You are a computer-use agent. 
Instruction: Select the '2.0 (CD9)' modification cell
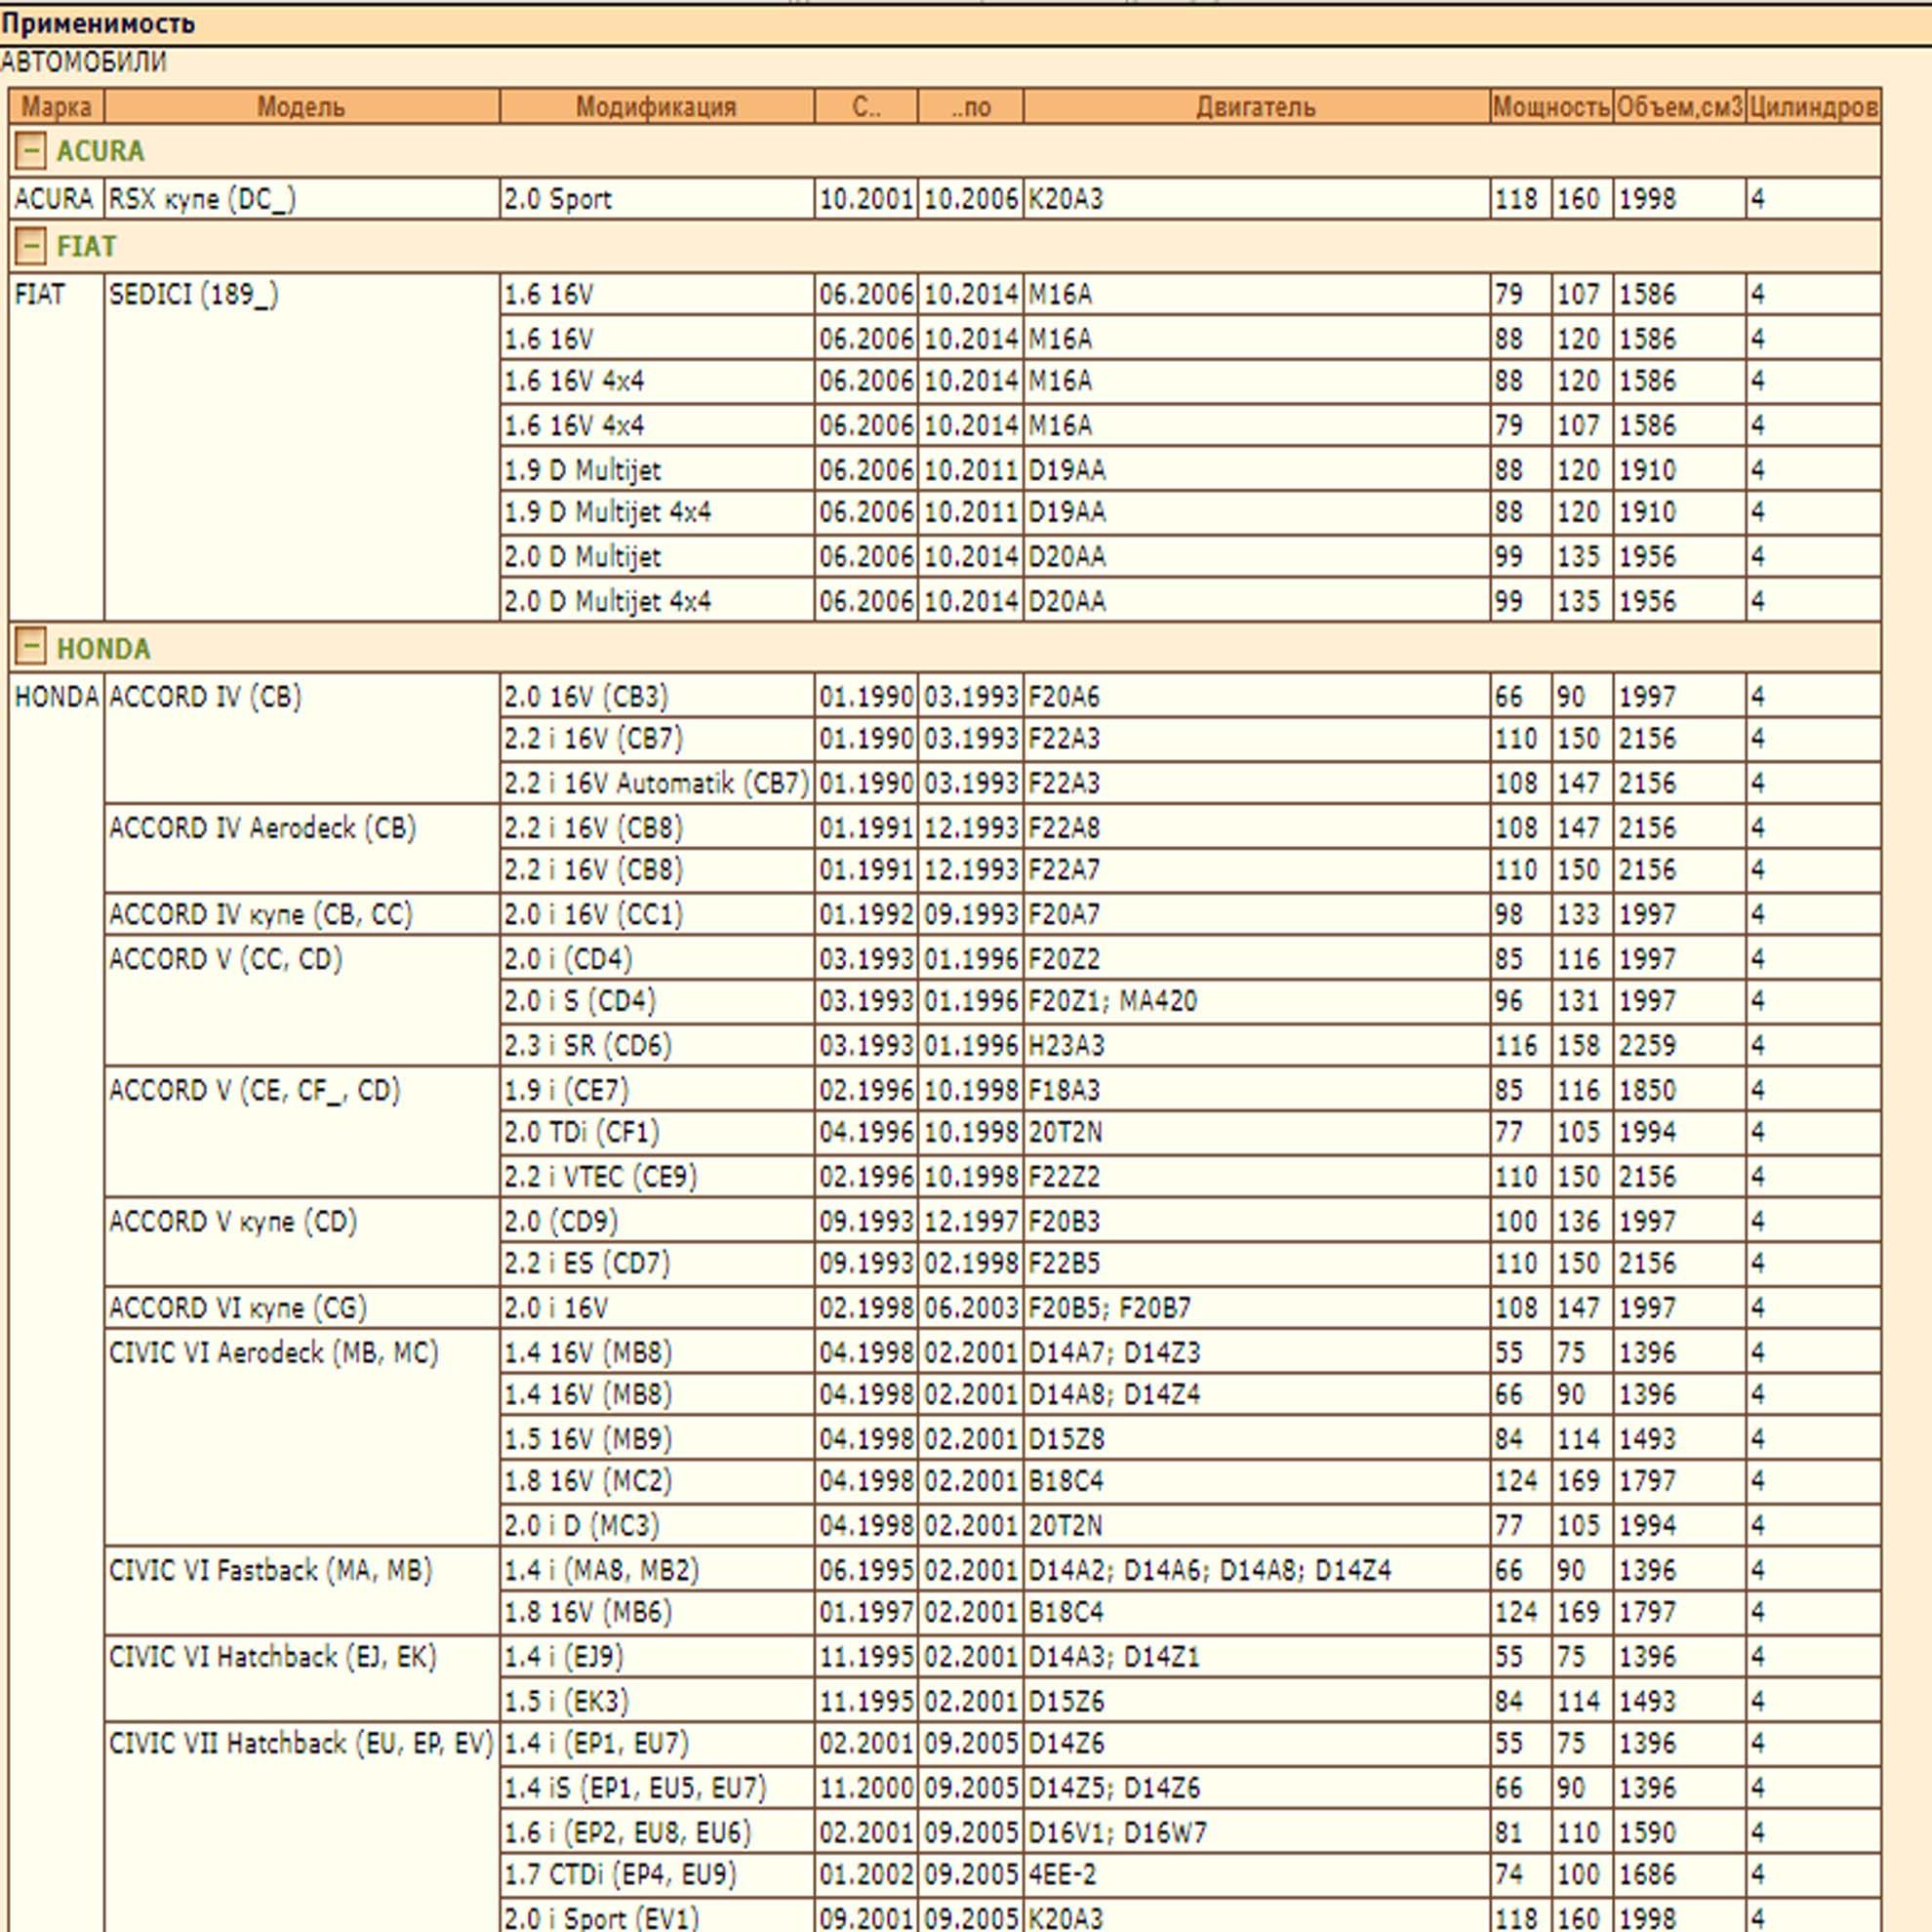[656, 1220]
